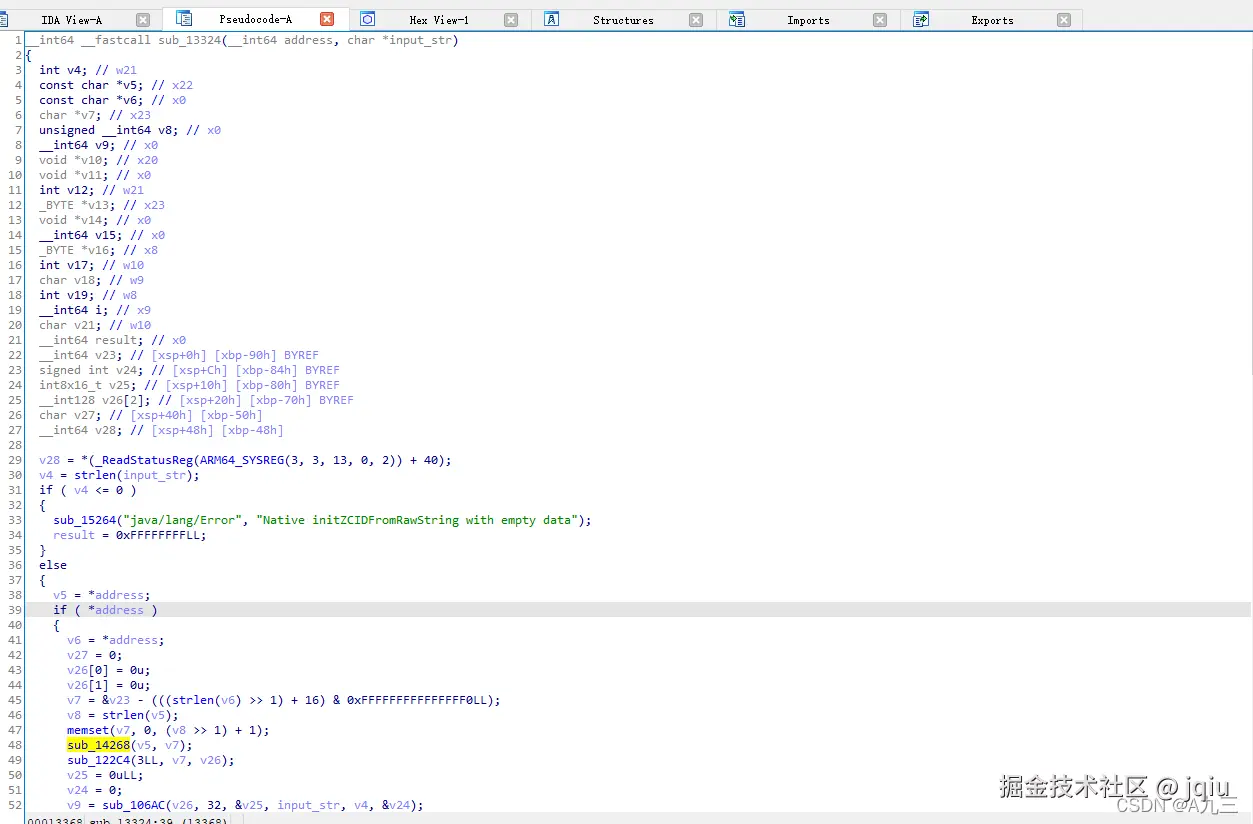
Task: Click the "if ( v4 <= 0 )" condition
Action: tap(88, 490)
